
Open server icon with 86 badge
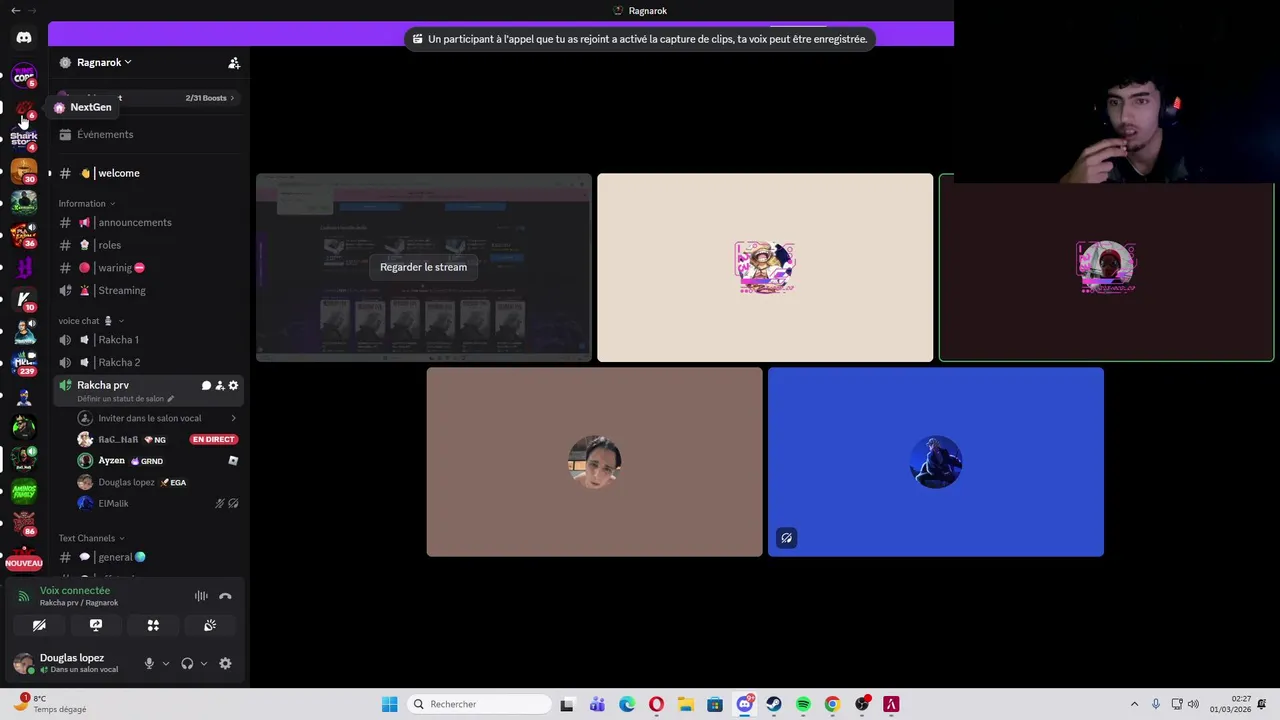pos(24,524)
